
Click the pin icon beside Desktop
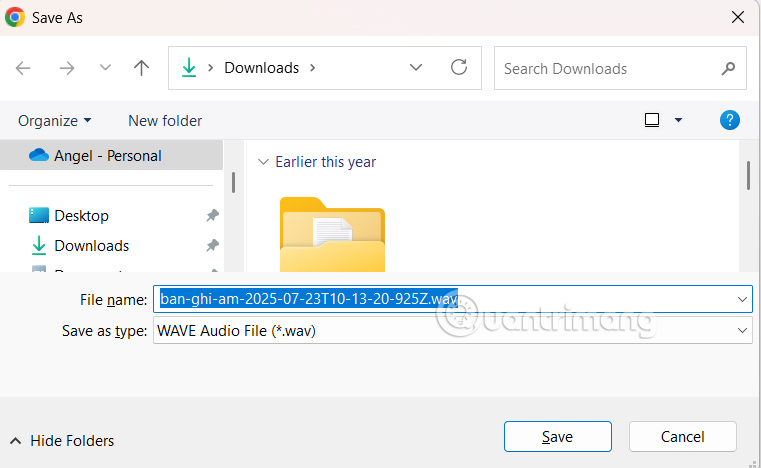tap(212, 216)
